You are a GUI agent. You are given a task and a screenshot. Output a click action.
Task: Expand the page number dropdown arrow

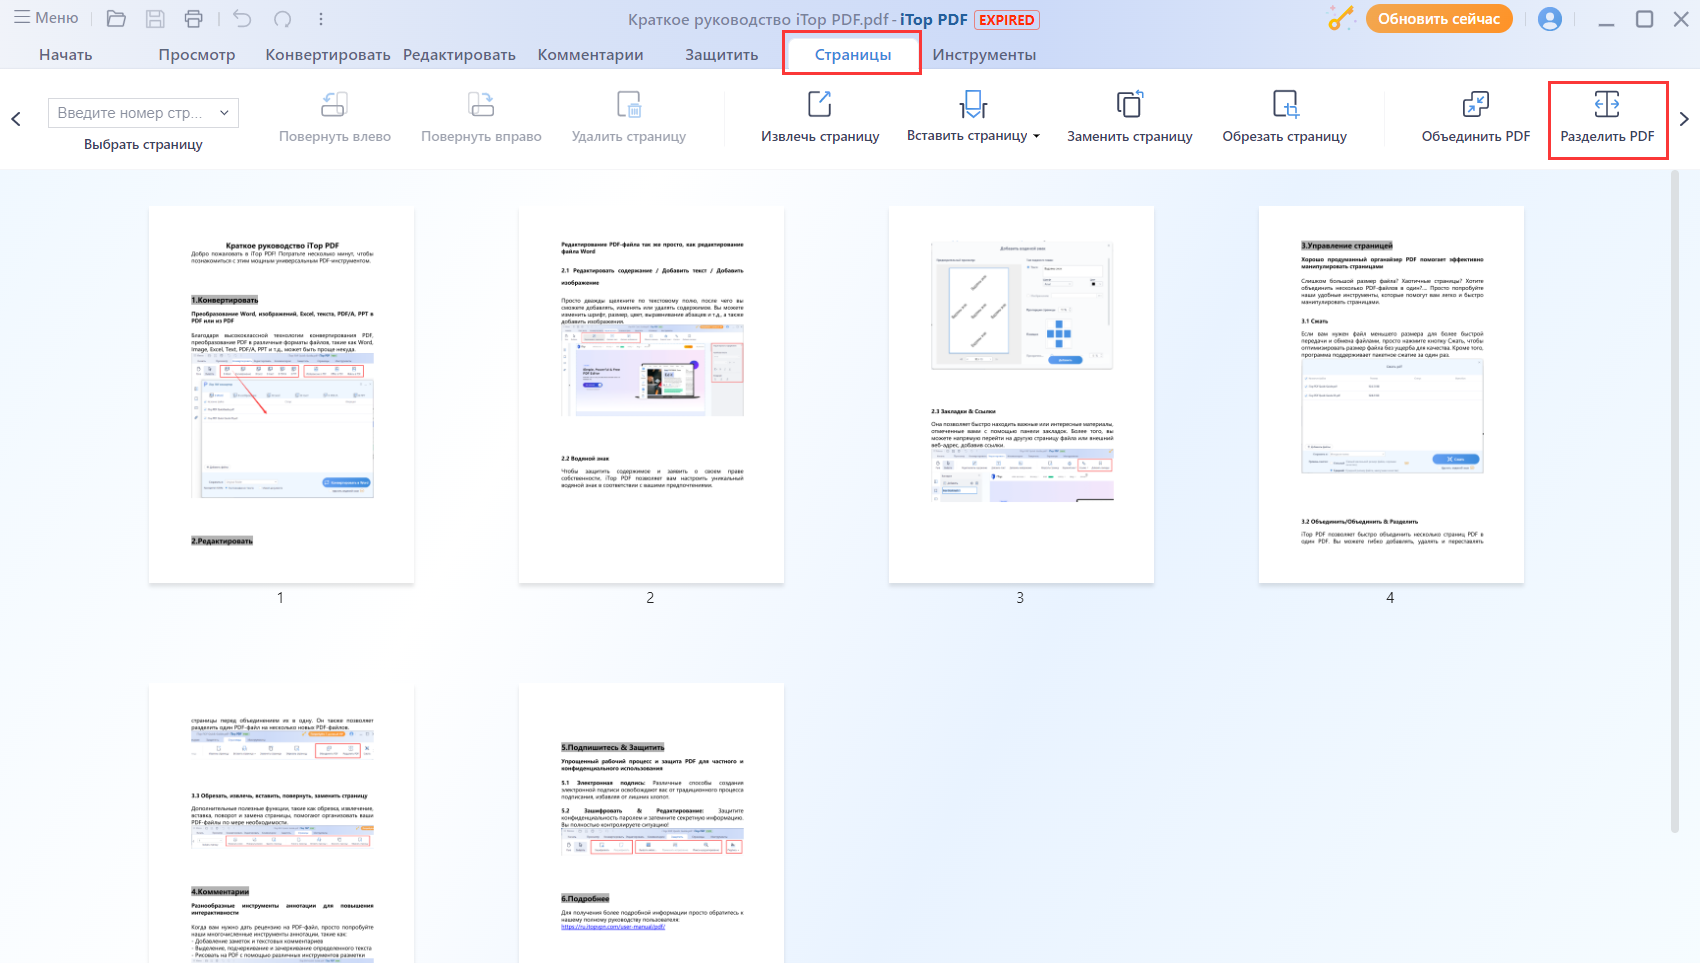click(225, 113)
